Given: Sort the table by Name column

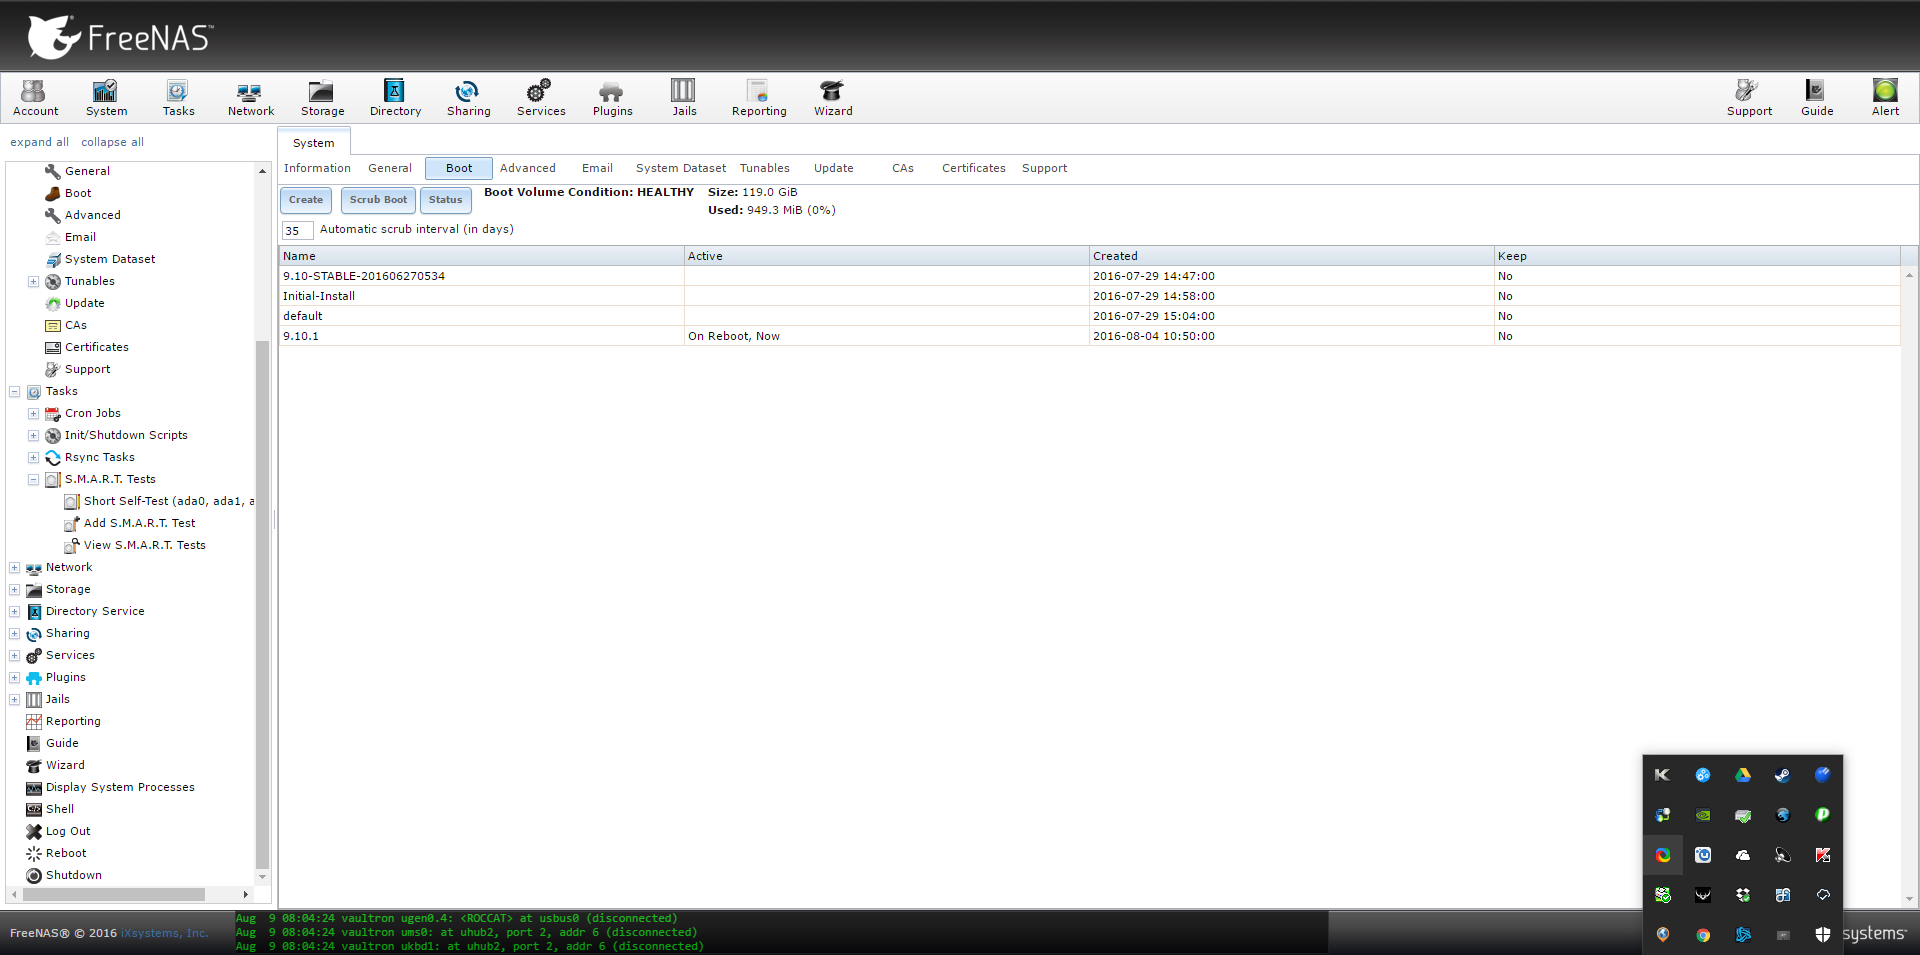Looking at the screenshot, I should point(482,256).
